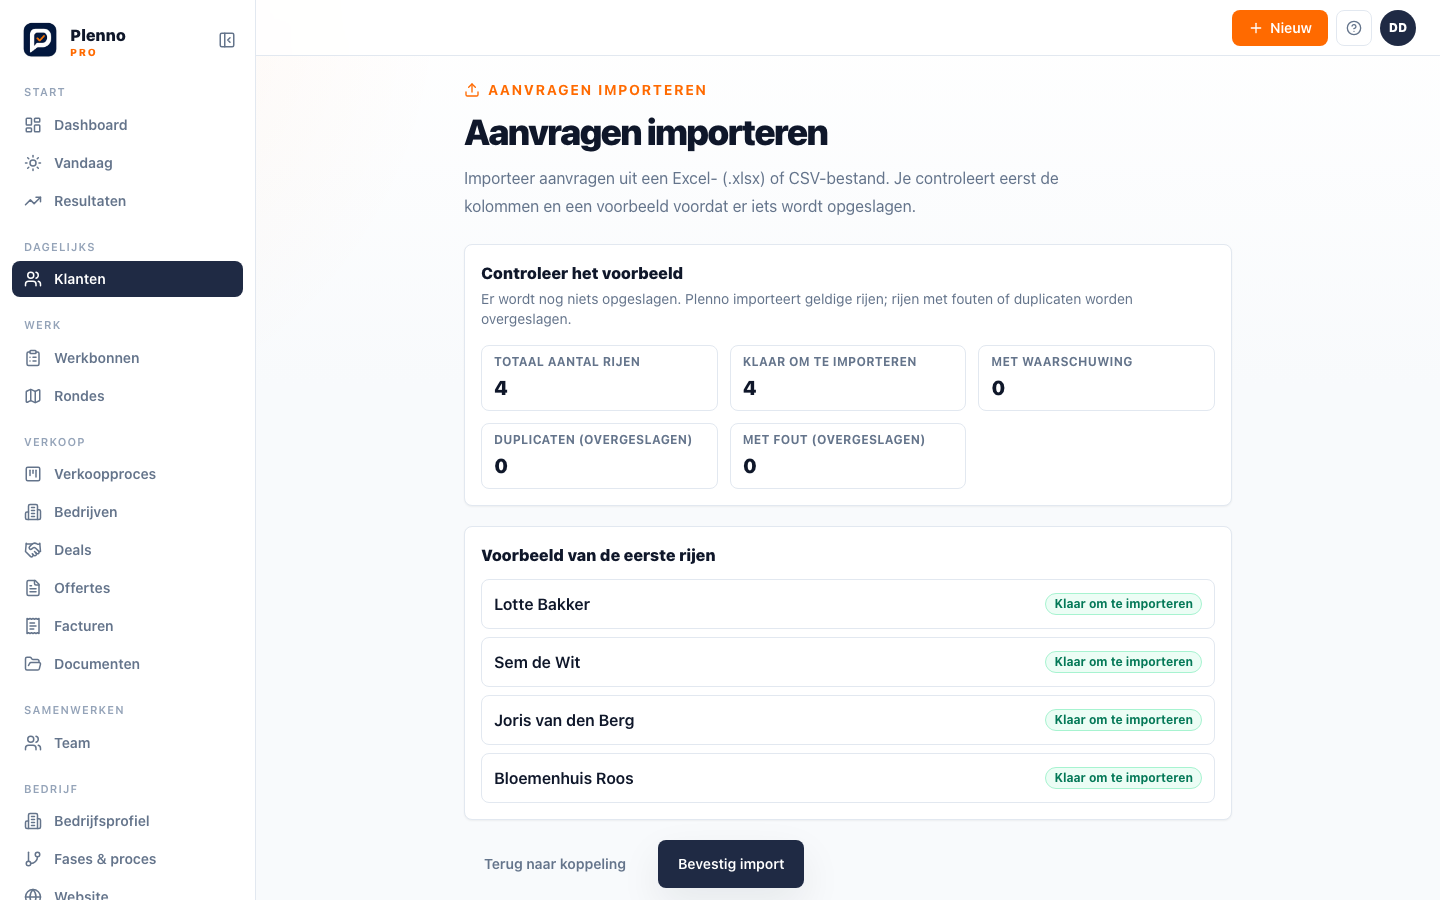1440x900 pixels.
Task: Click the Totaal aantal rijen stat card
Action: coord(599,378)
